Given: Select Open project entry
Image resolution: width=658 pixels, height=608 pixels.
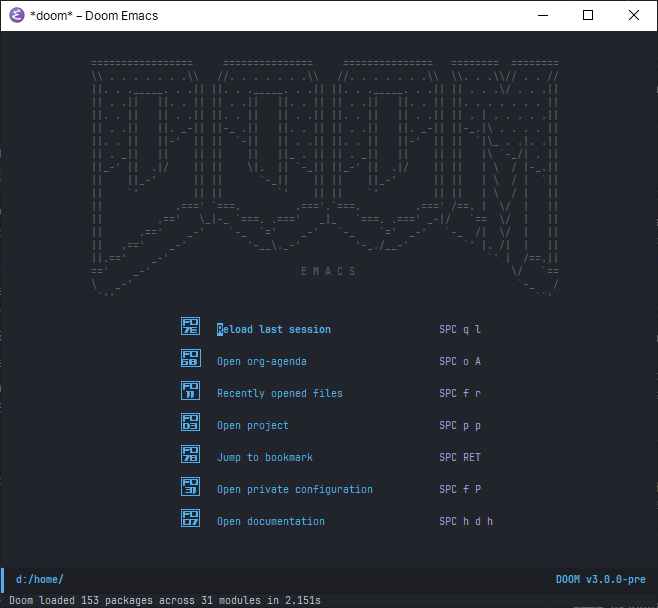Looking at the screenshot, I should [x=253, y=425].
